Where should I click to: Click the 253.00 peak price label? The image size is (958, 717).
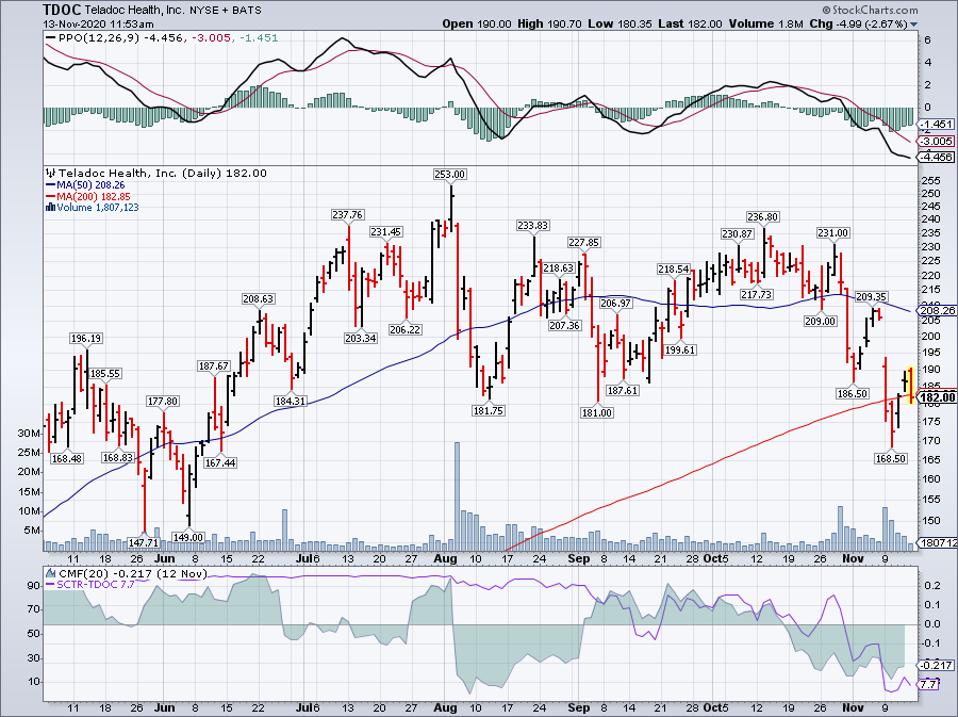tap(450, 174)
